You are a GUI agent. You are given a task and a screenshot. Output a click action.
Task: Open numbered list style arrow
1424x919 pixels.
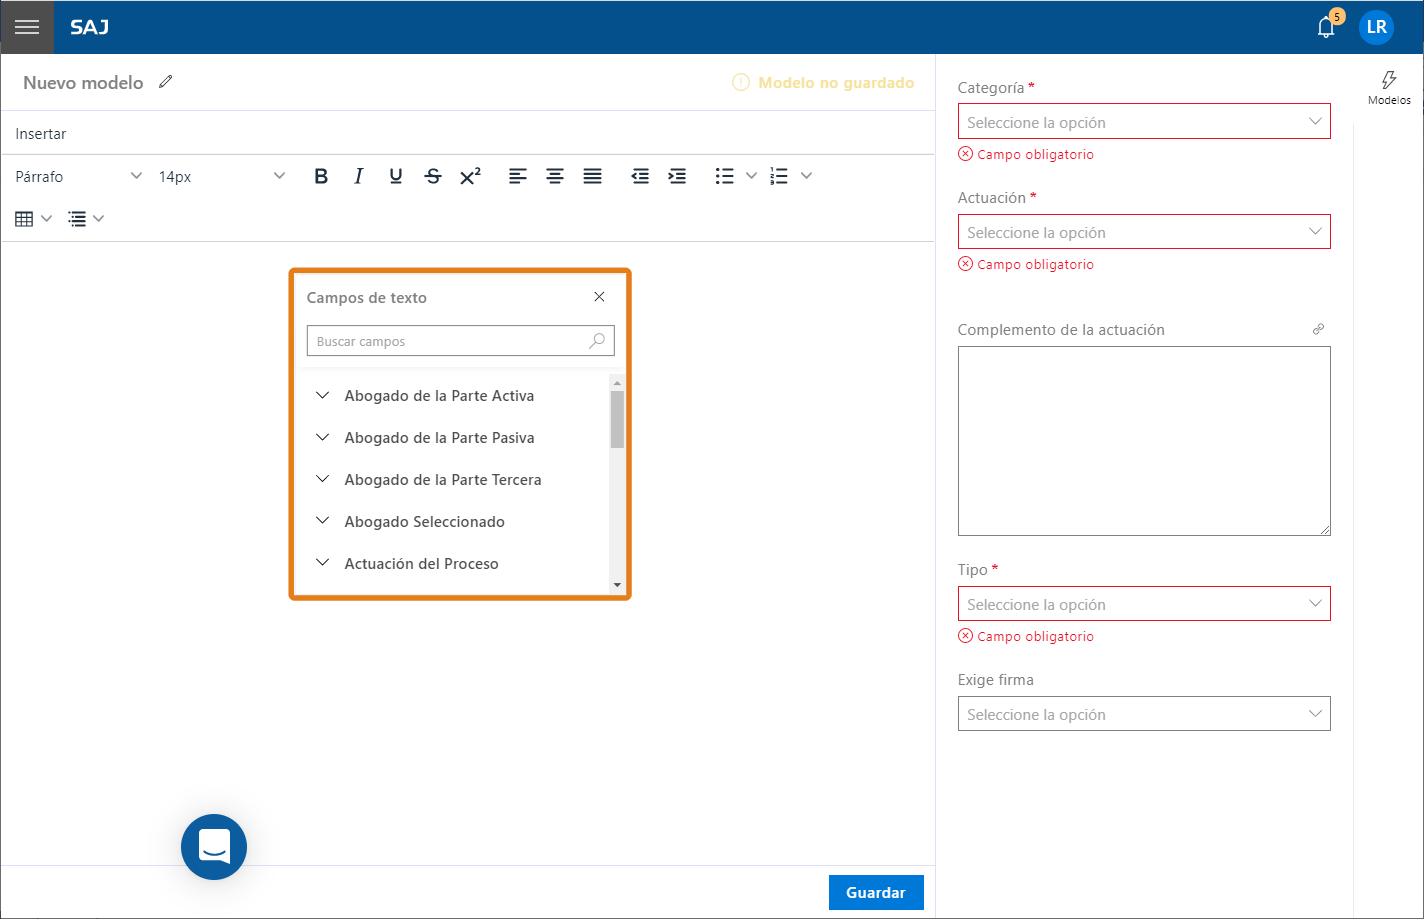click(x=806, y=176)
